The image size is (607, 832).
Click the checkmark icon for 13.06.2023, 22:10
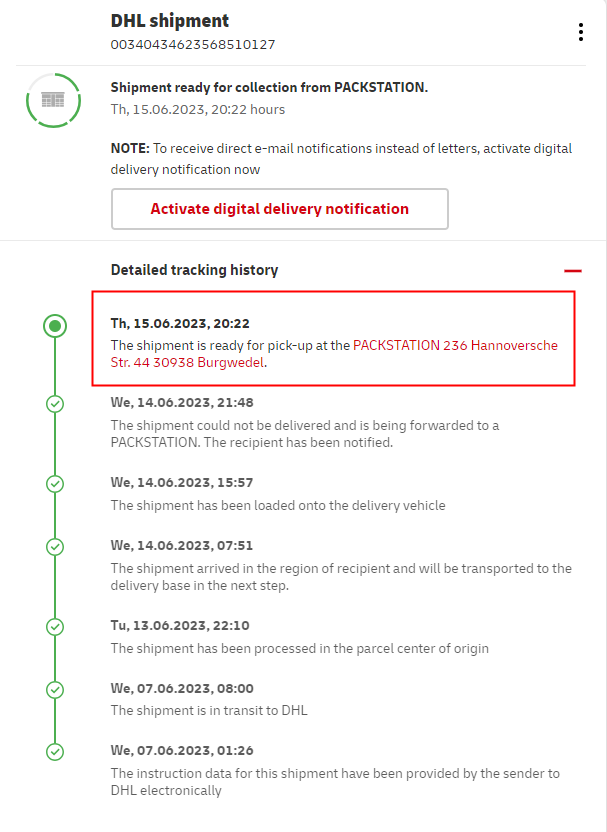click(55, 627)
